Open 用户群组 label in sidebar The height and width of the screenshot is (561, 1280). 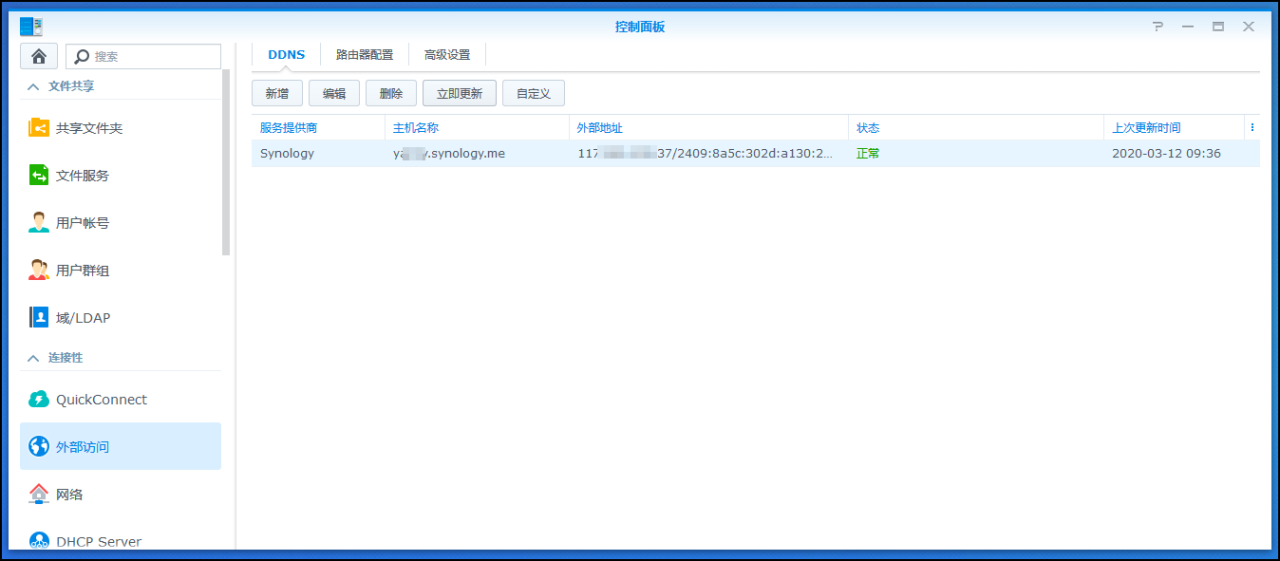point(83,271)
